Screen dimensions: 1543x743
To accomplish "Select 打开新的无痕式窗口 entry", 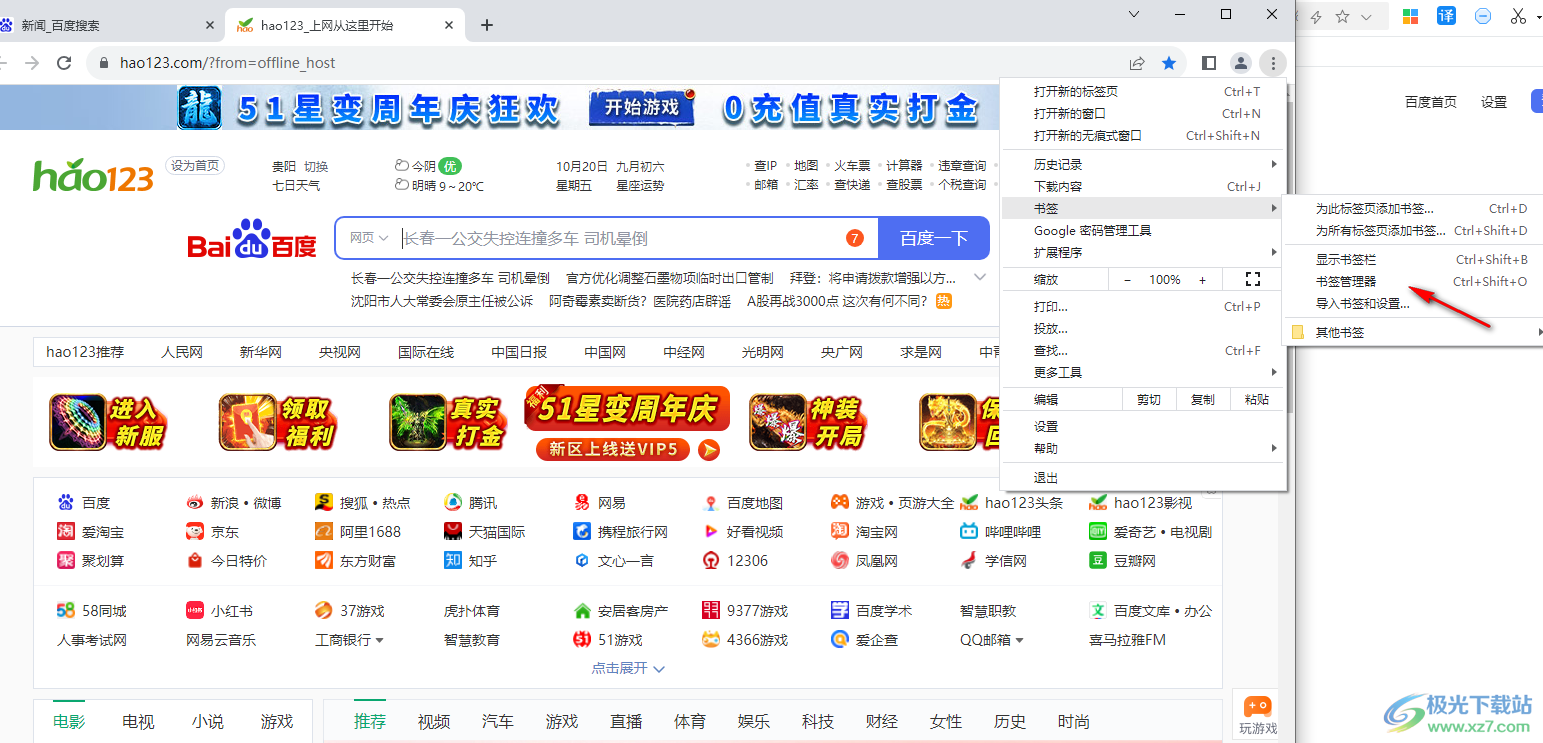I will pos(1142,135).
